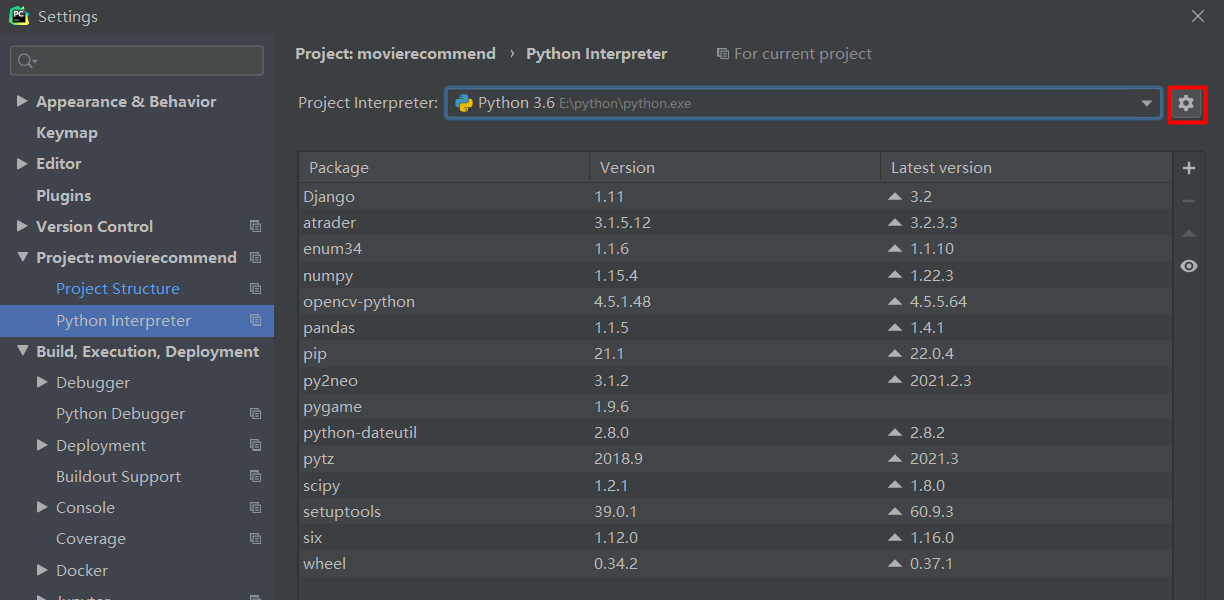This screenshot has height=600, width=1224.
Task: Click the Latest version column header
Action: click(941, 168)
